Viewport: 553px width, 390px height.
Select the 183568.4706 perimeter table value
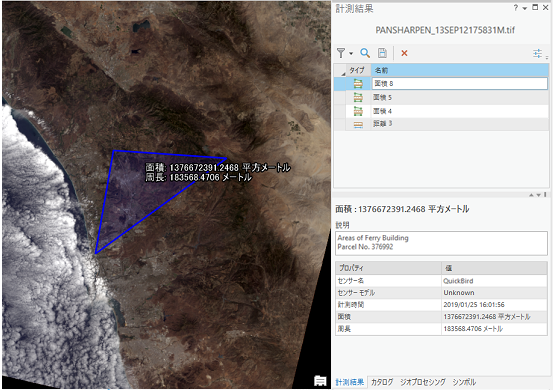[473, 329]
